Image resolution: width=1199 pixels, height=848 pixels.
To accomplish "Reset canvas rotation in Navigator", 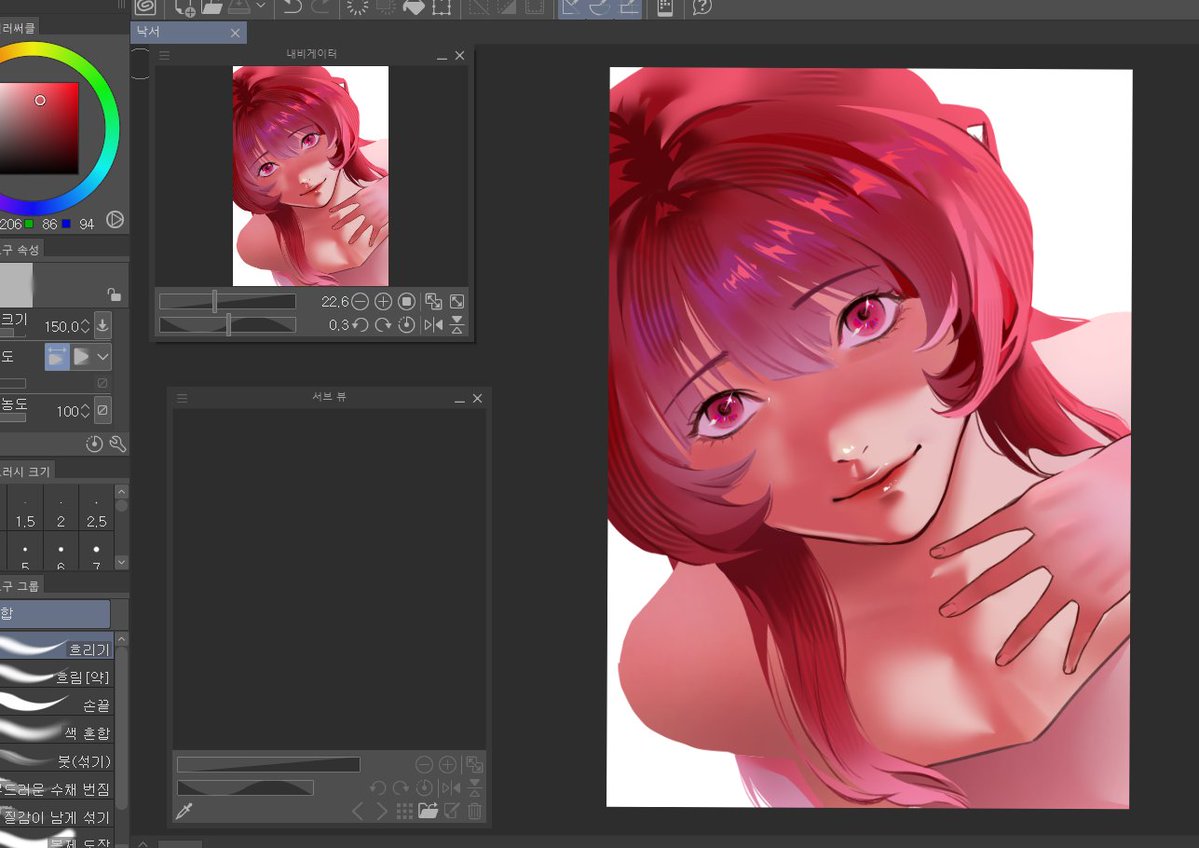I will [407, 325].
